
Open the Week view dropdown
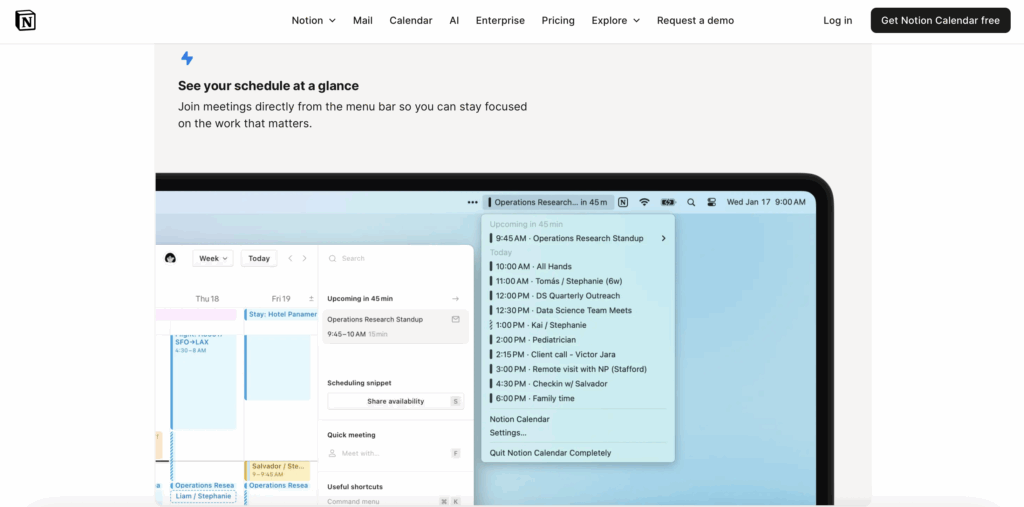tap(213, 258)
